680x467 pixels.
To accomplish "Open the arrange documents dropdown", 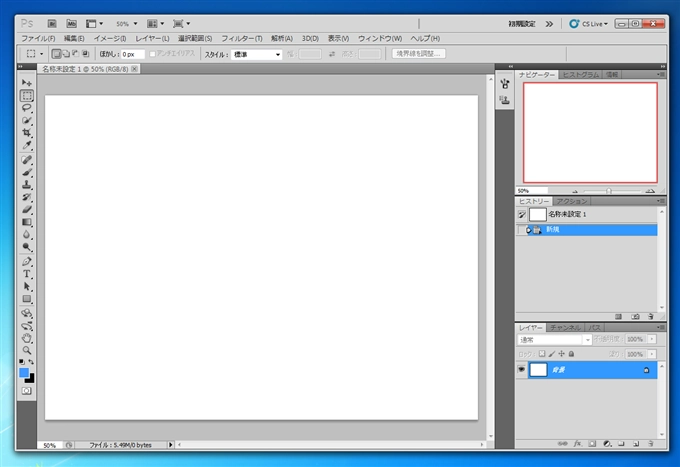I will (x=155, y=23).
